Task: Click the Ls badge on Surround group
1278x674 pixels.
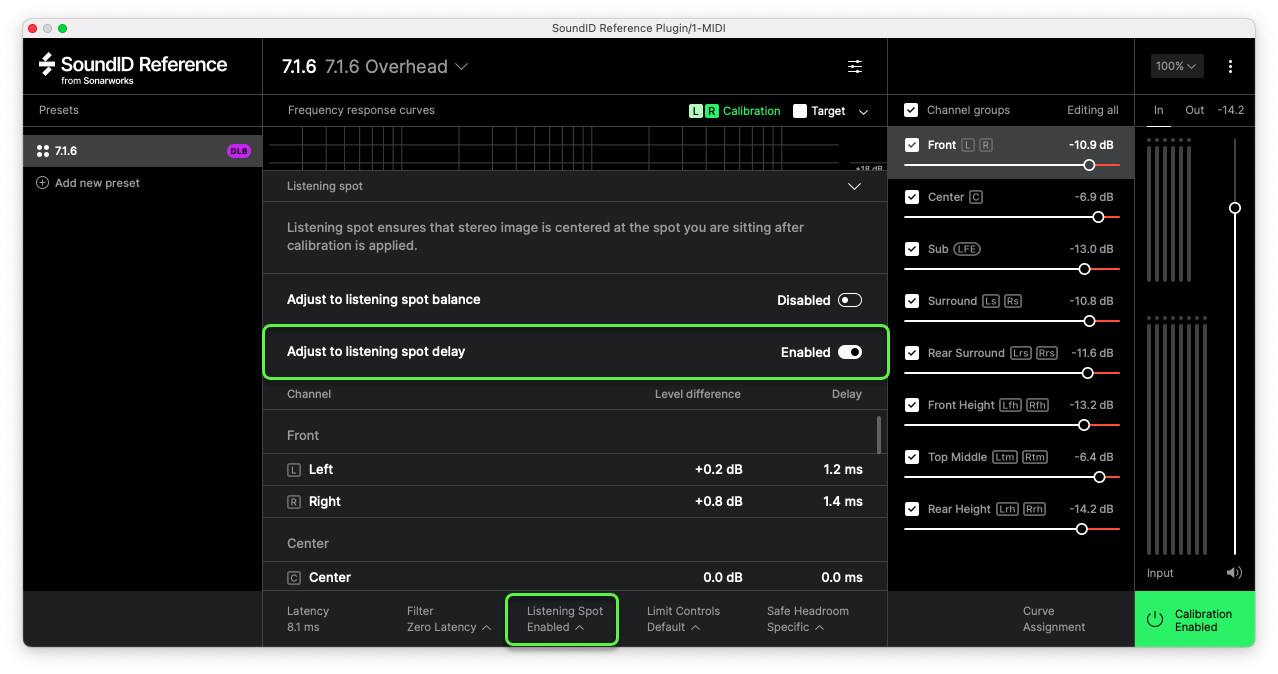Action: 990,301
